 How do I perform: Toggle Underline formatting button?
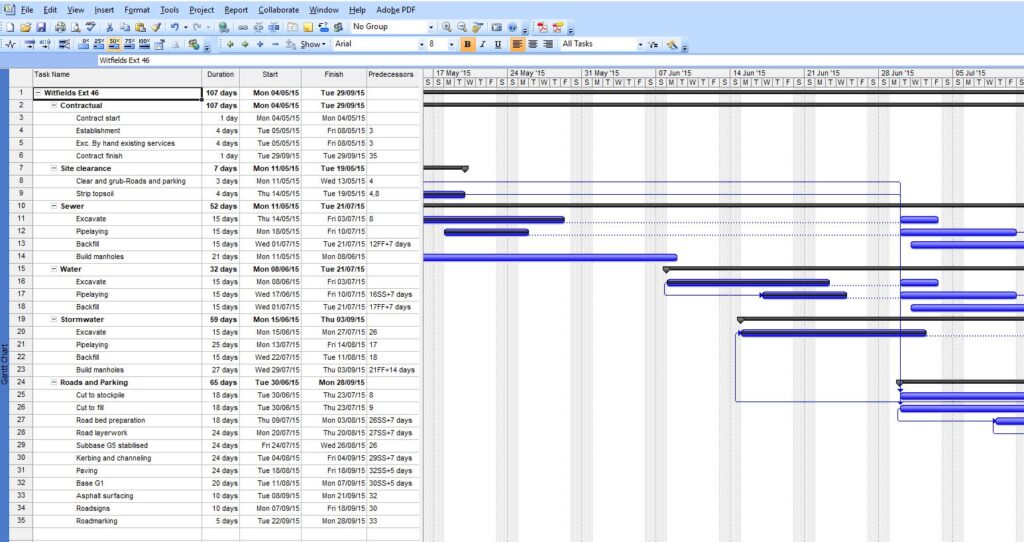[498, 44]
